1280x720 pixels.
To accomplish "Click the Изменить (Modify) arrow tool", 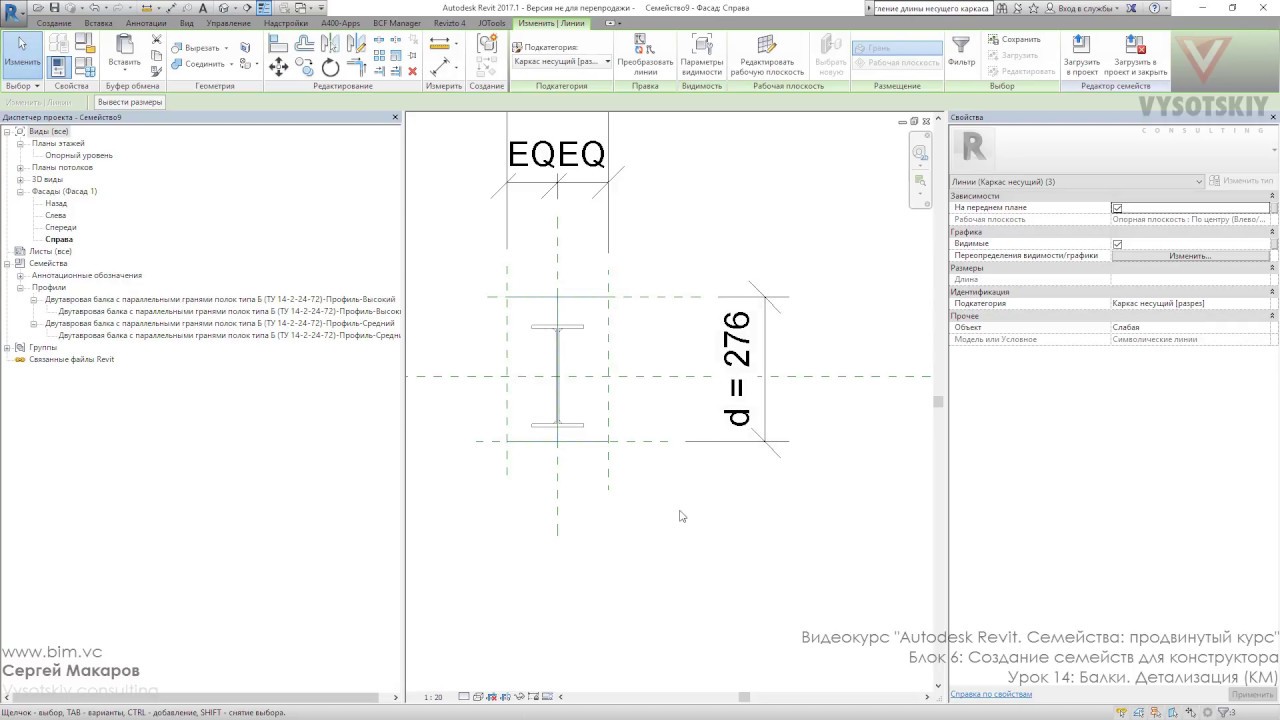I will pos(22,53).
